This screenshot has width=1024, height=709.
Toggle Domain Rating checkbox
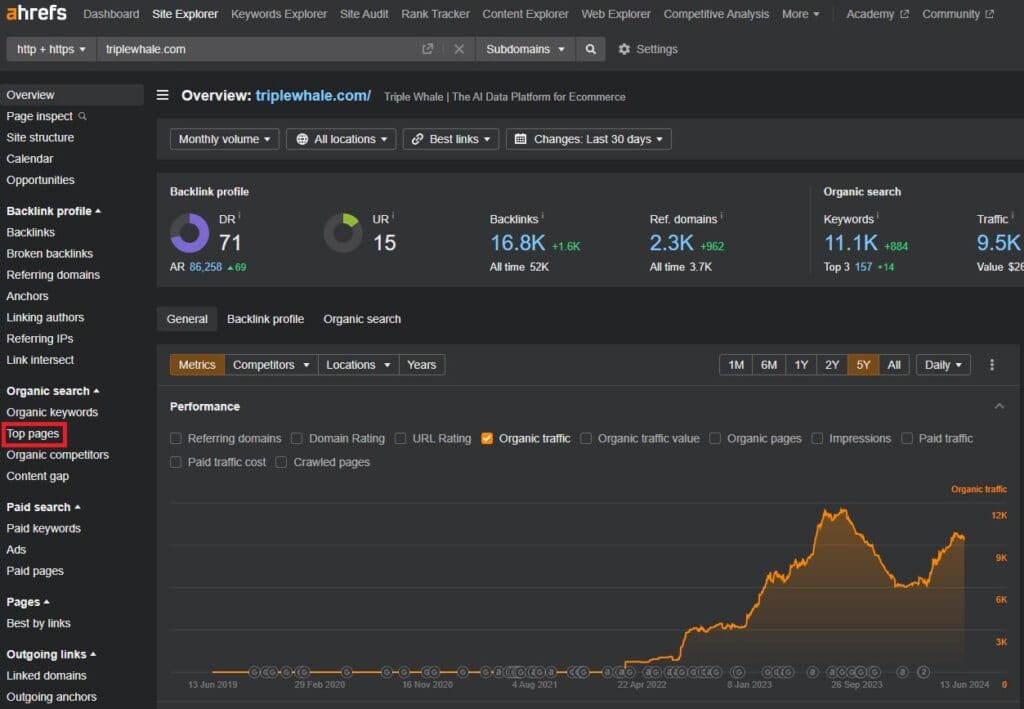pyautogui.click(x=296, y=438)
